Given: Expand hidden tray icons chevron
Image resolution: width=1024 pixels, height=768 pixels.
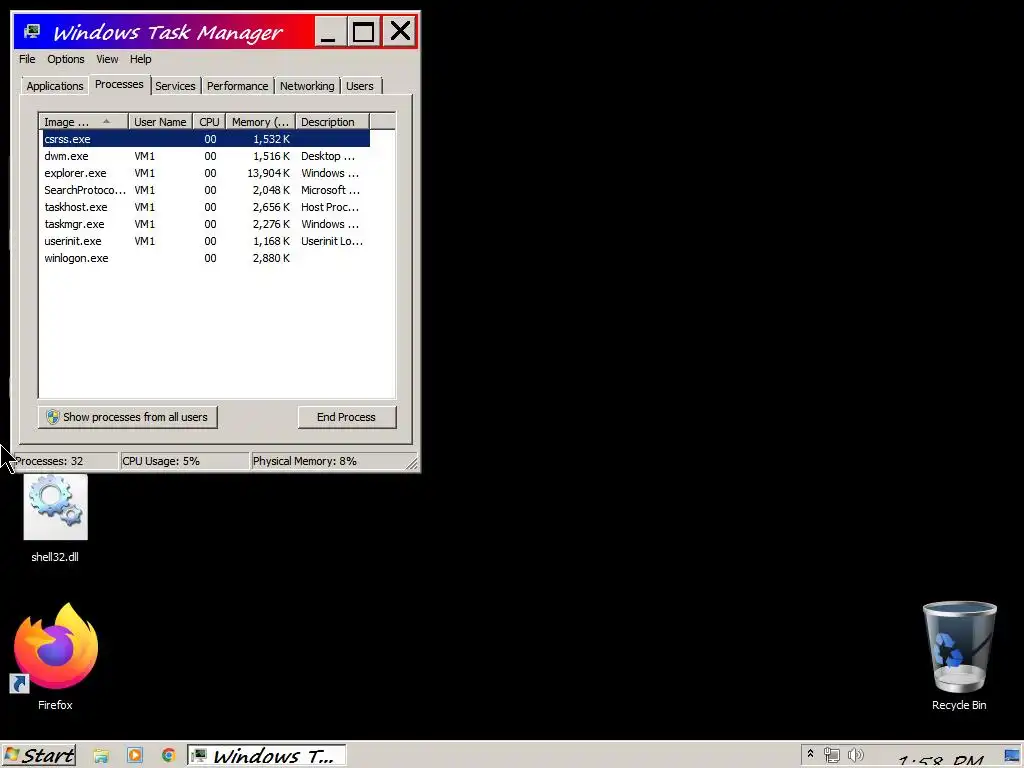Looking at the screenshot, I should pos(810,754).
